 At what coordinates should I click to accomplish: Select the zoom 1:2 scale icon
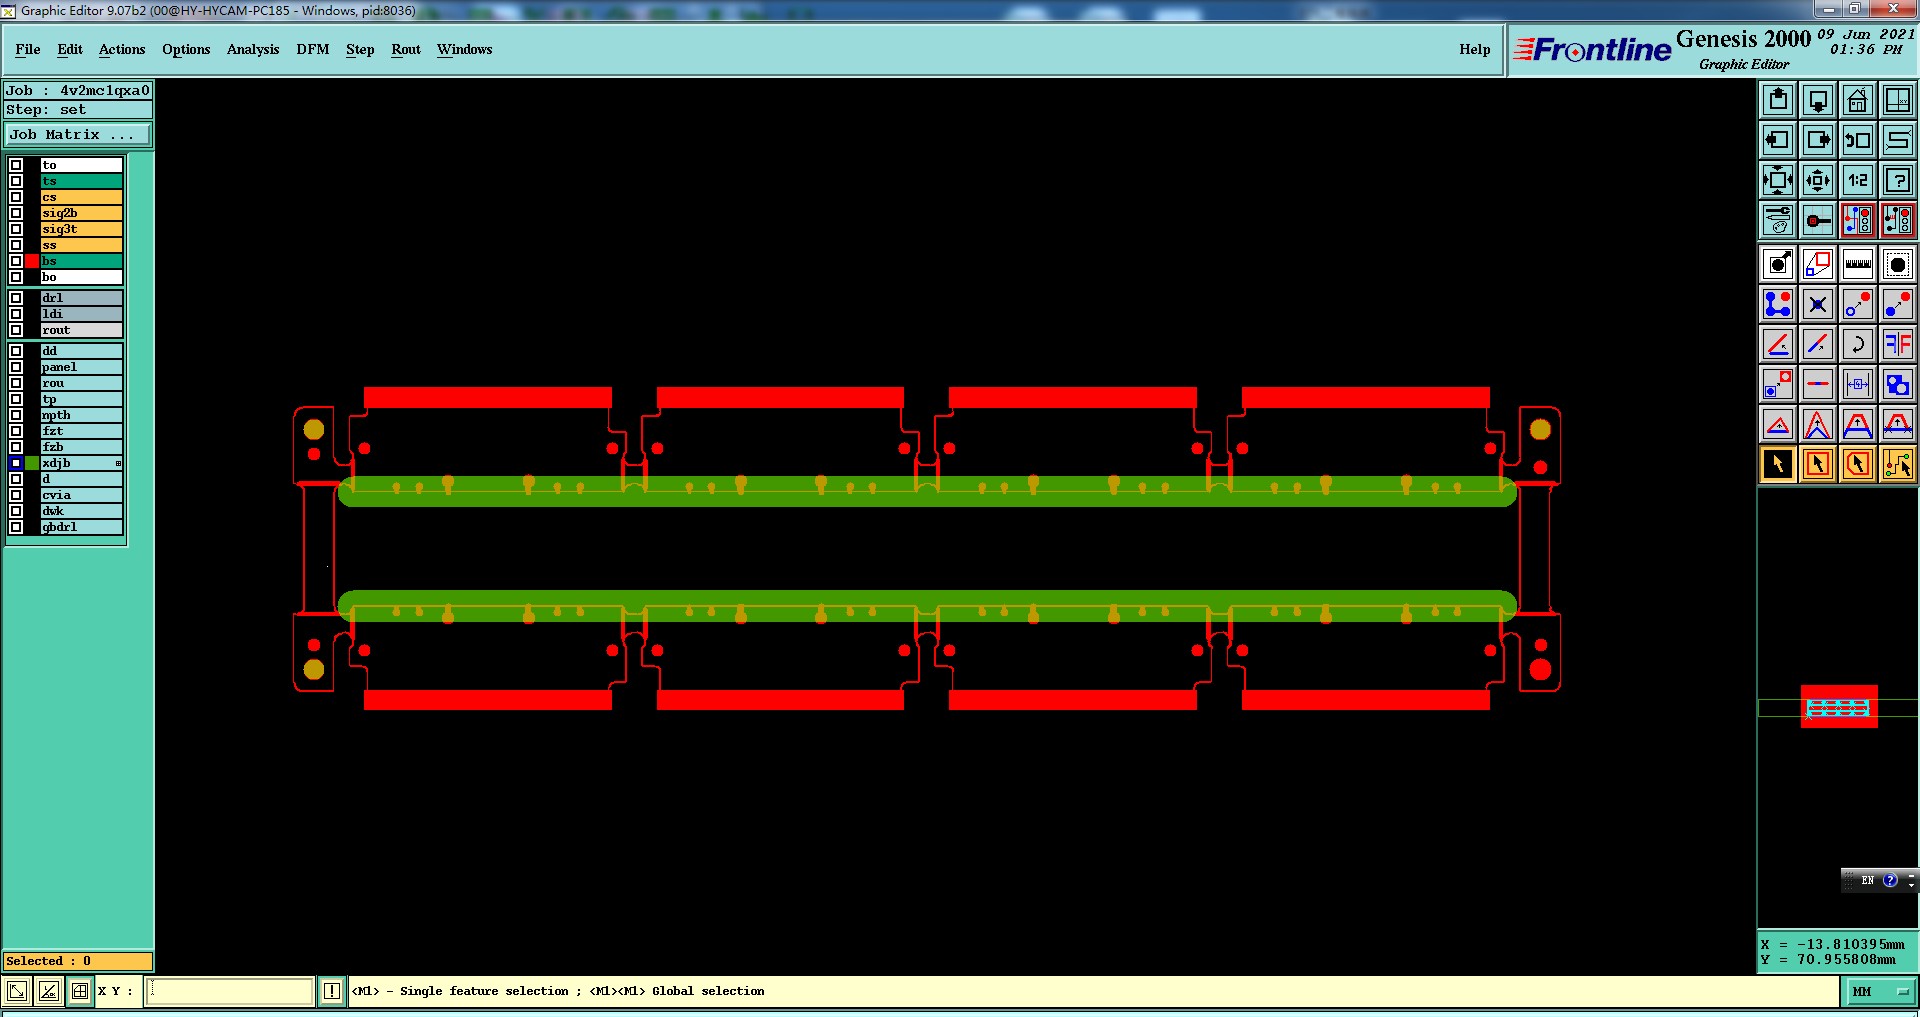click(x=1857, y=180)
